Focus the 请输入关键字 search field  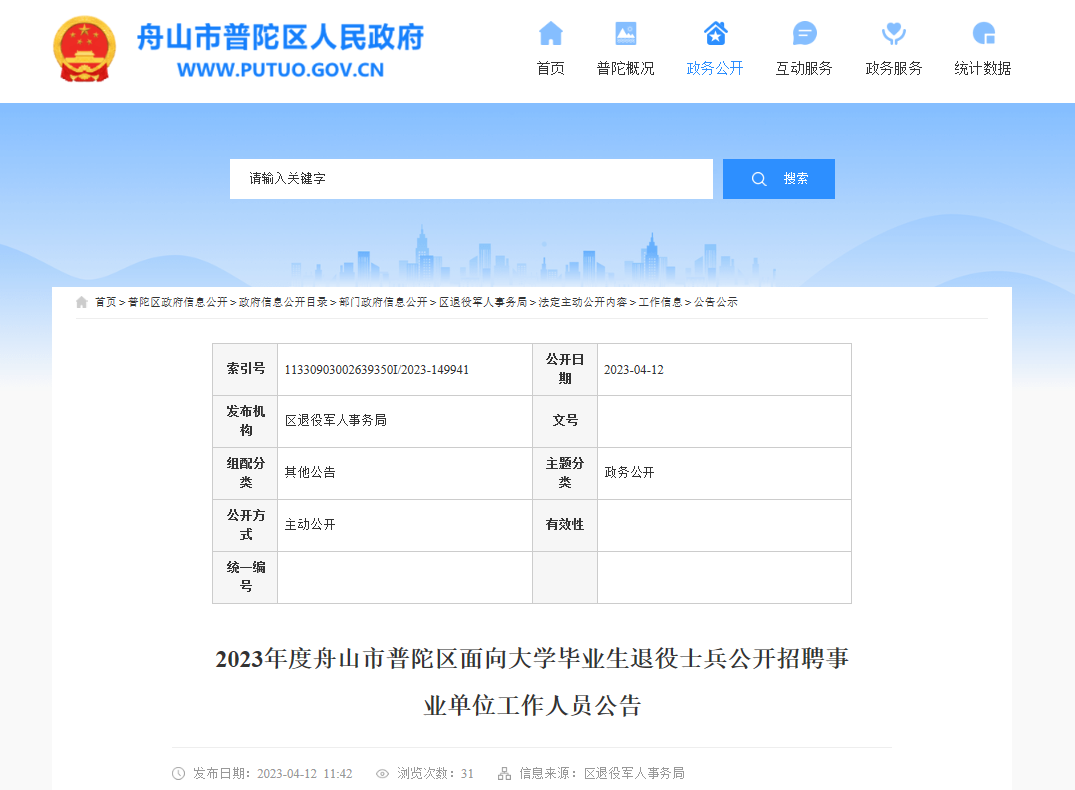coord(471,179)
